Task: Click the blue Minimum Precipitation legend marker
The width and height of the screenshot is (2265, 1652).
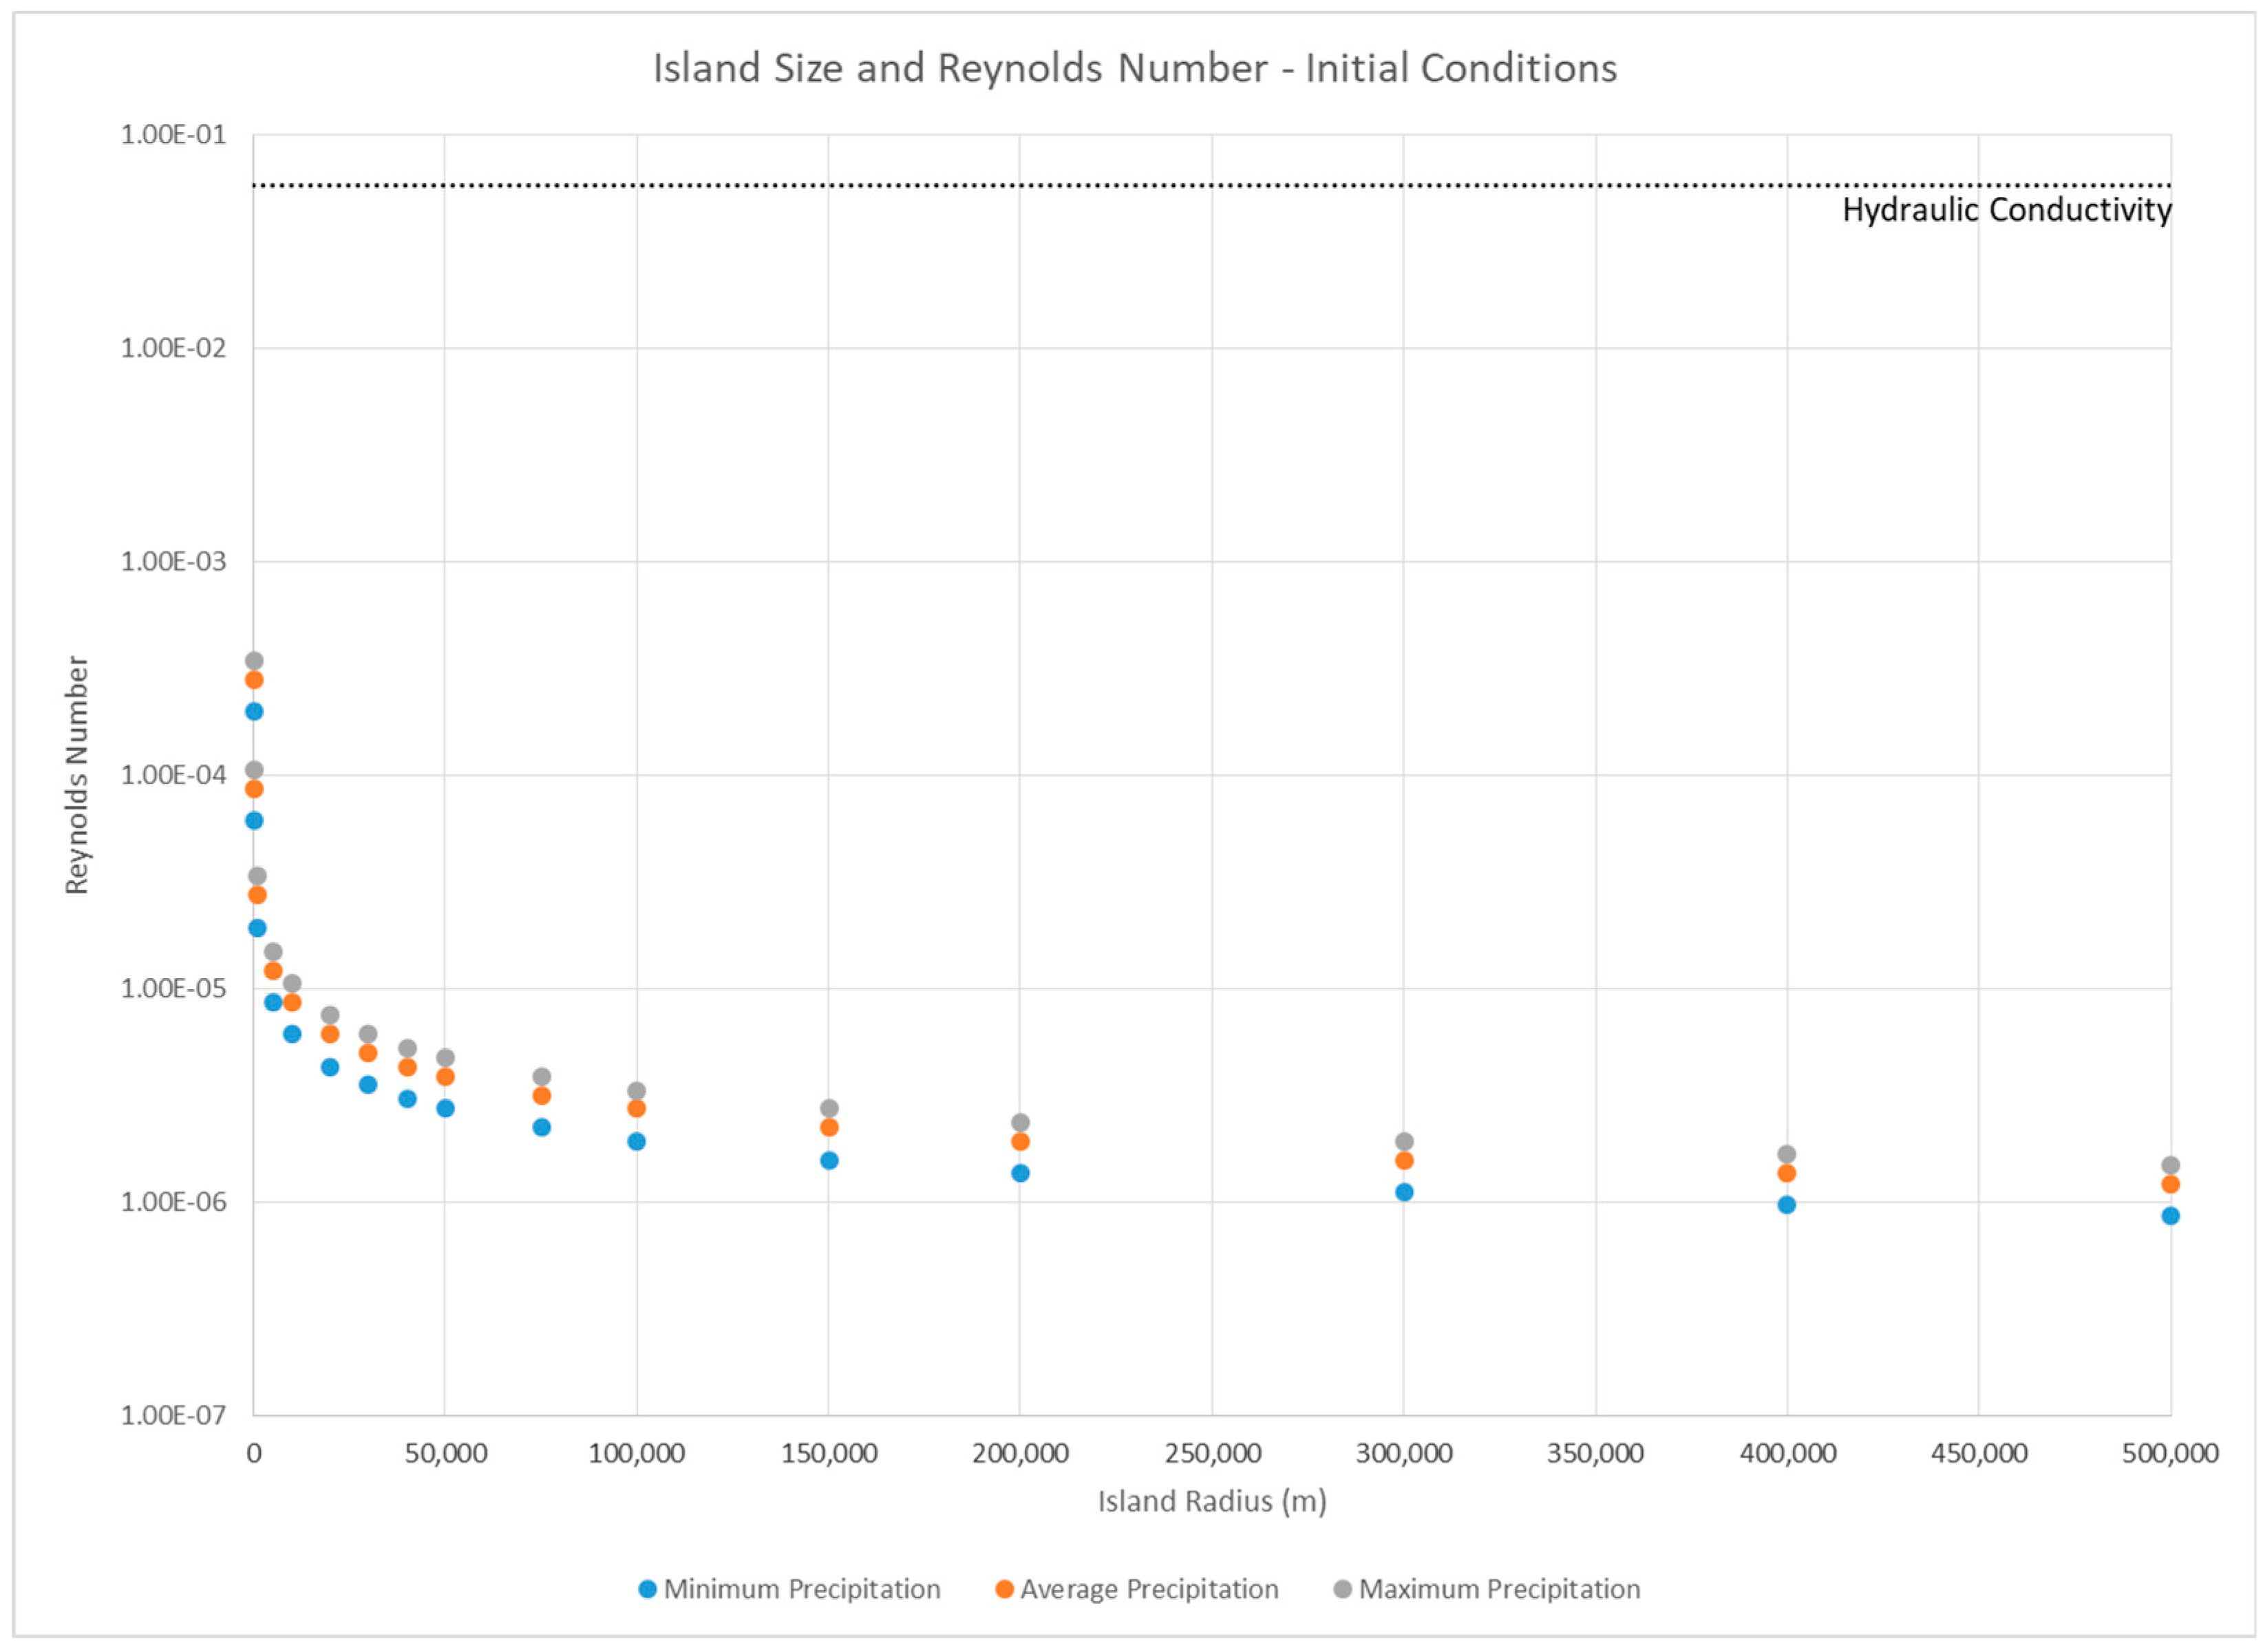Action: [647, 1589]
